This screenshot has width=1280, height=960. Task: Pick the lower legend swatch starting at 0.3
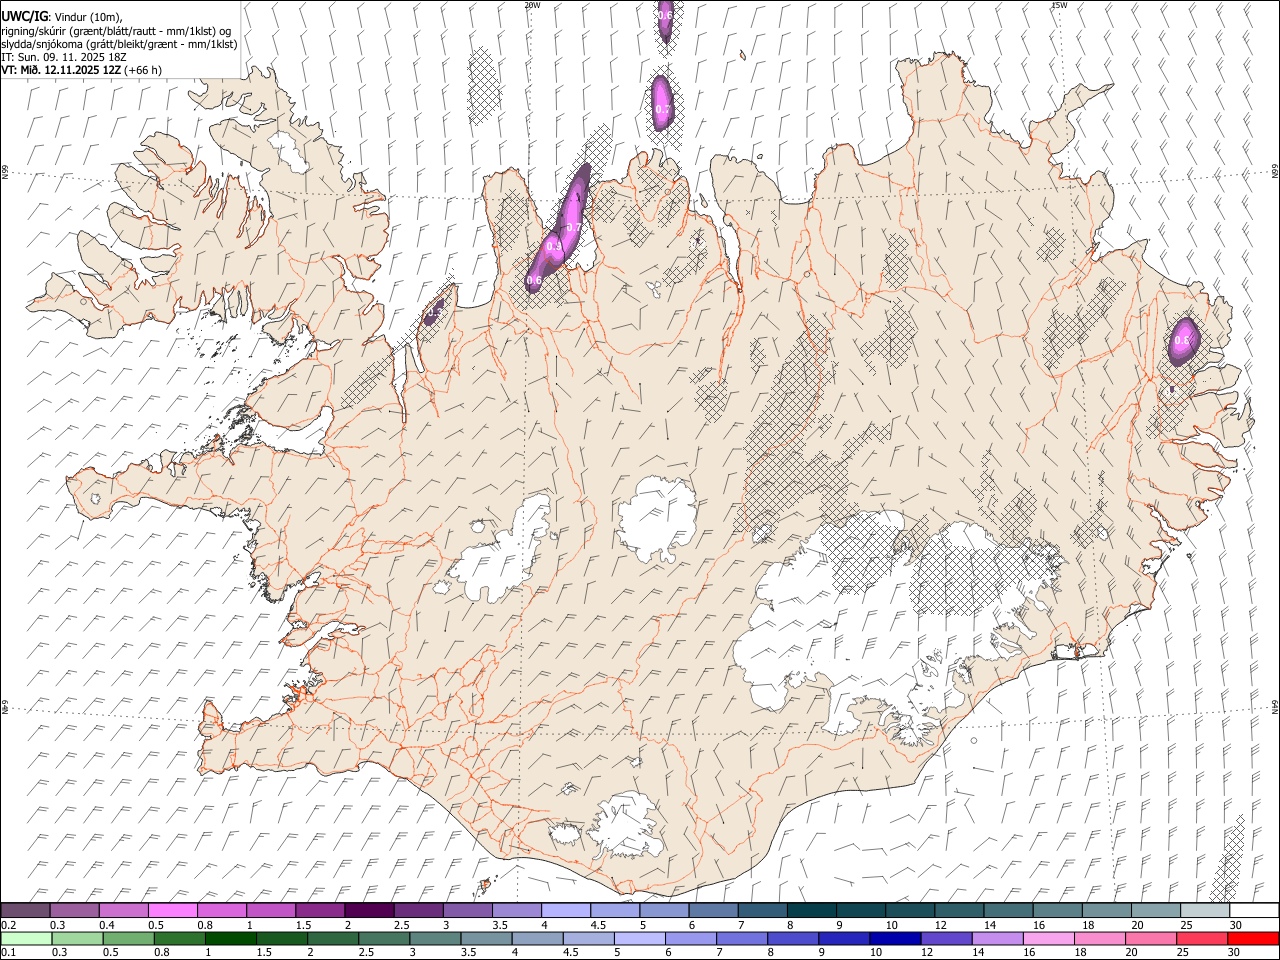click(x=77, y=939)
